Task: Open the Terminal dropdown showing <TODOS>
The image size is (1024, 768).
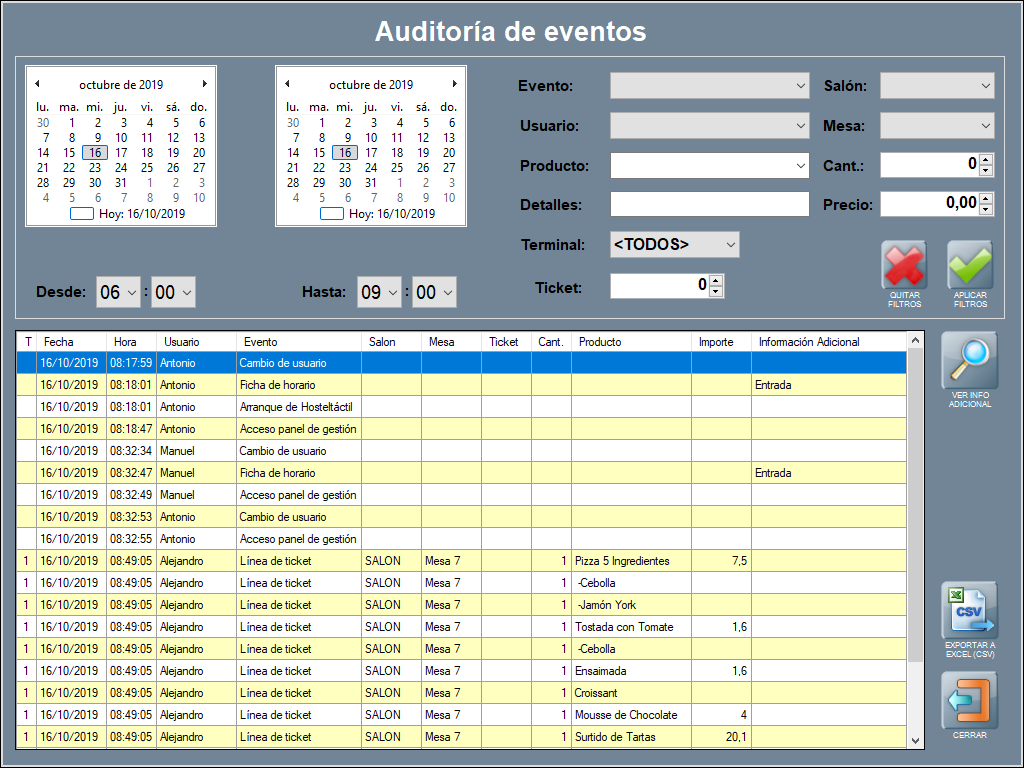Action: point(730,245)
